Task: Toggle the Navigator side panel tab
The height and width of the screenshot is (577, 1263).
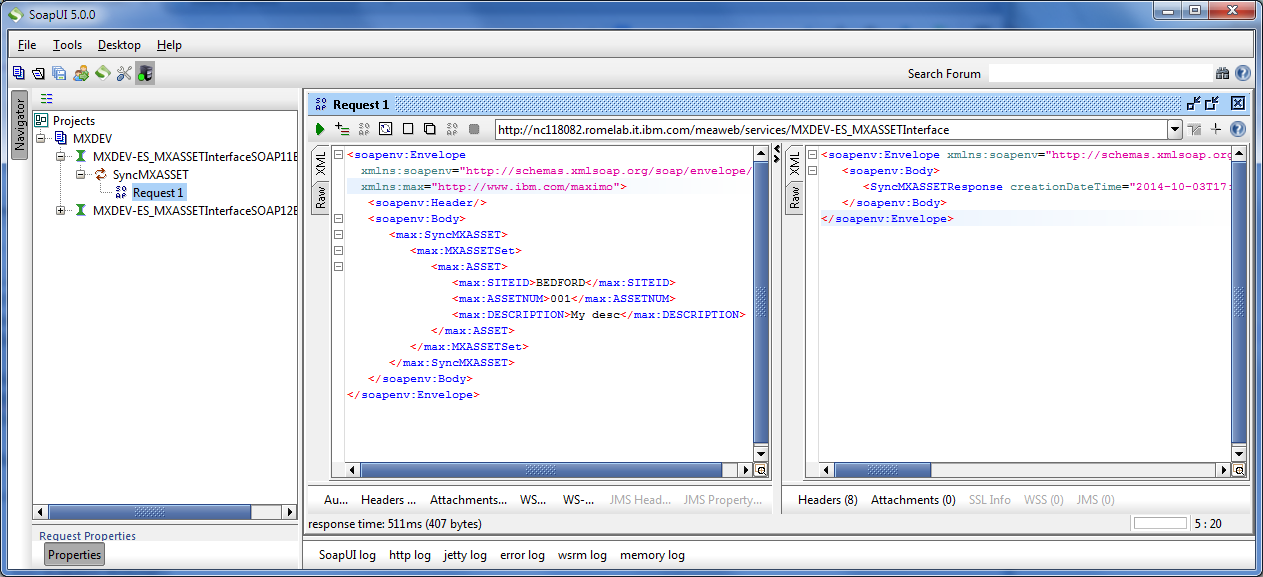Action: point(19,126)
